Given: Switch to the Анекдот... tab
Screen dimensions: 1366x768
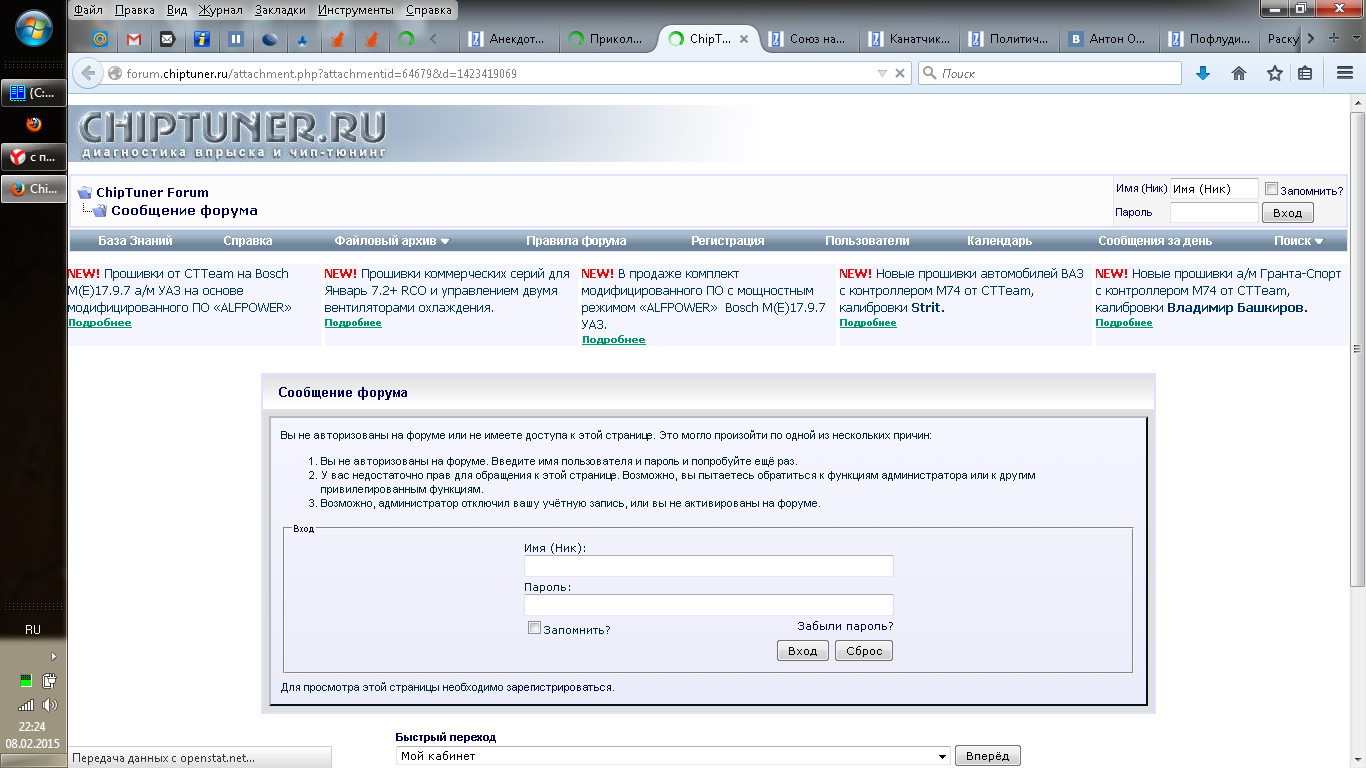Looking at the screenshot, I should click(508, 40).
